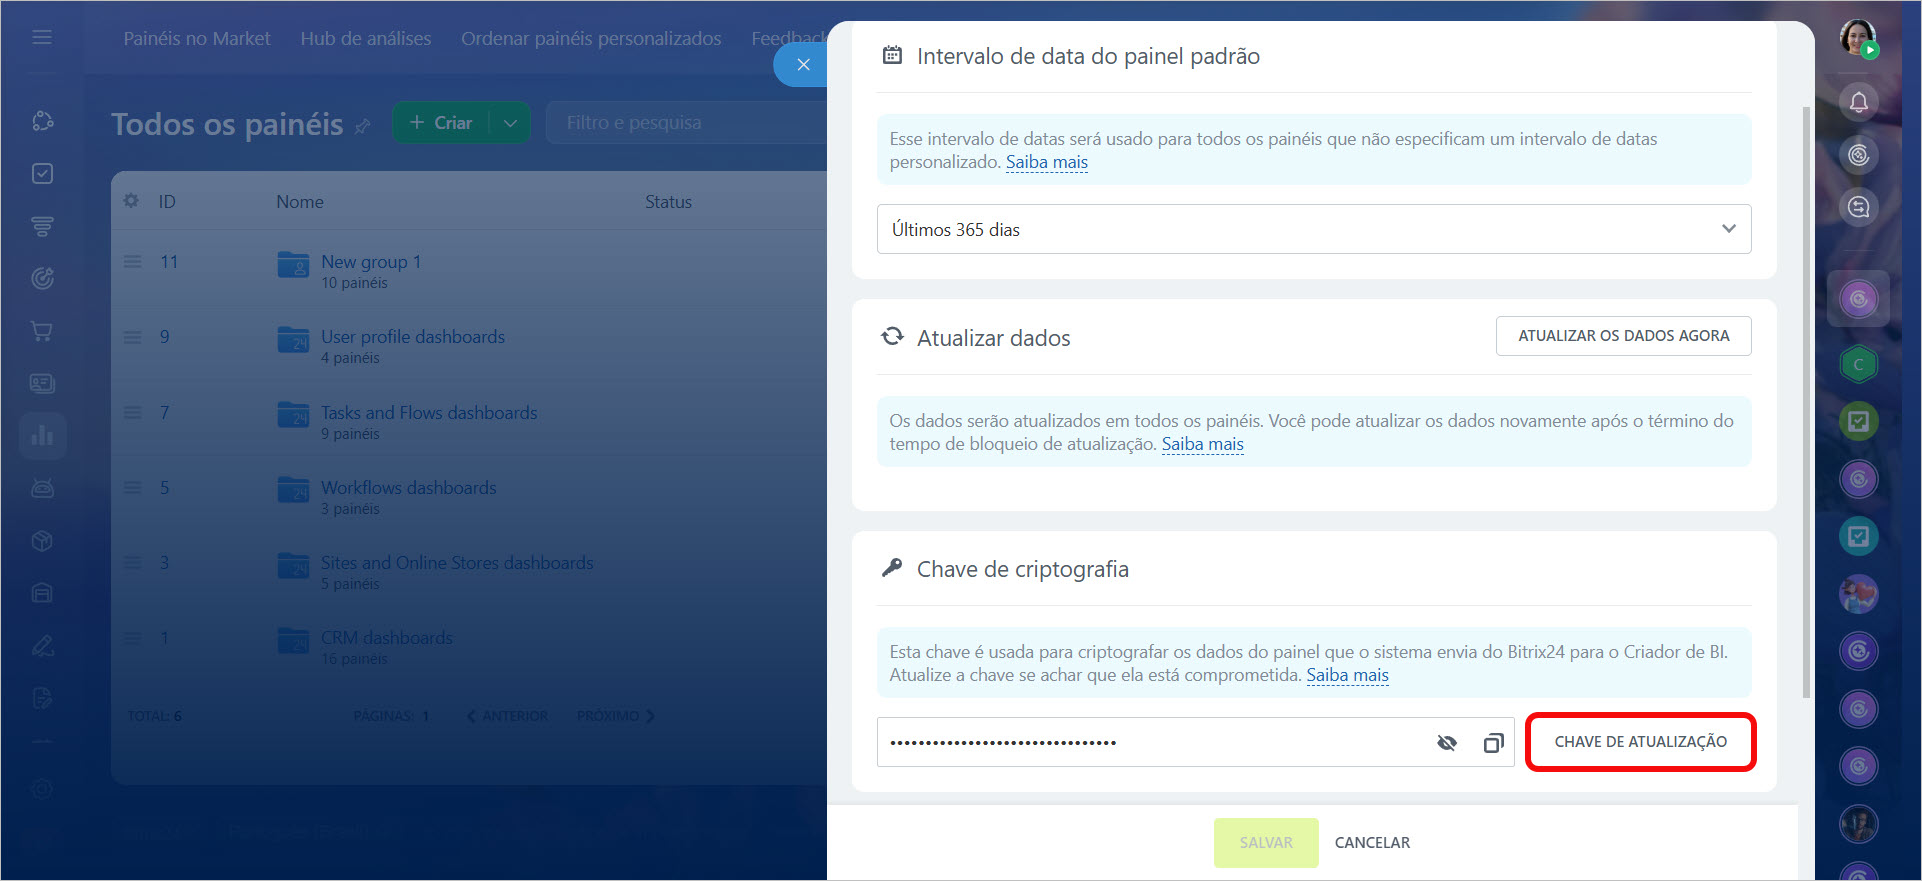Click the settings panel vertical scrollbar

tap(1805, 400)
